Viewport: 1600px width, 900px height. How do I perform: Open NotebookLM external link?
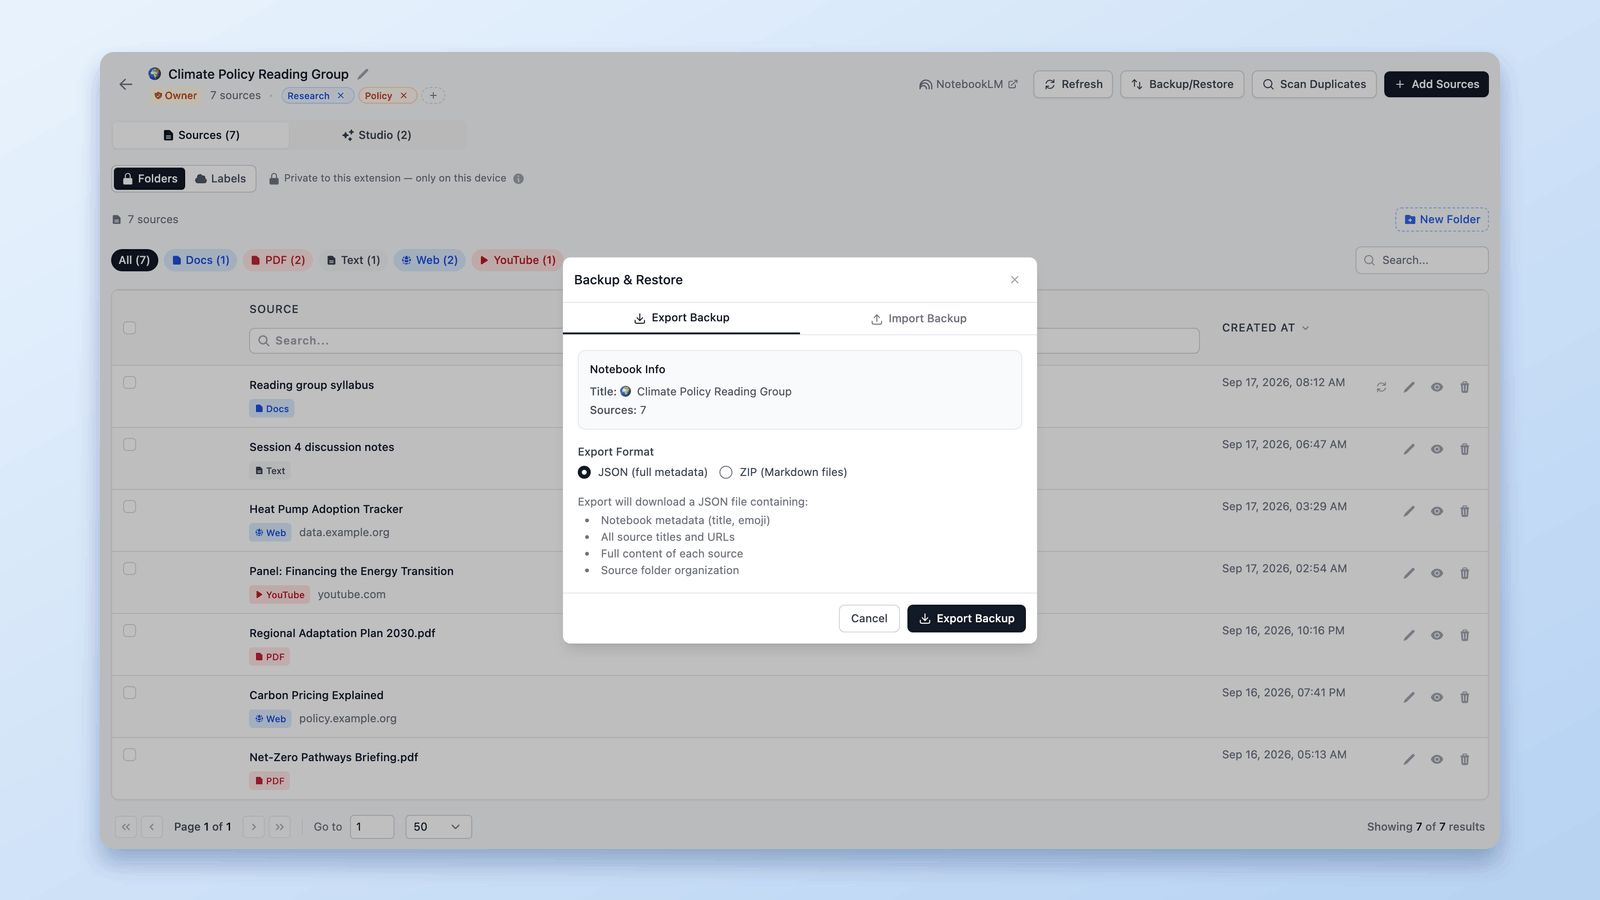point(968,84)
